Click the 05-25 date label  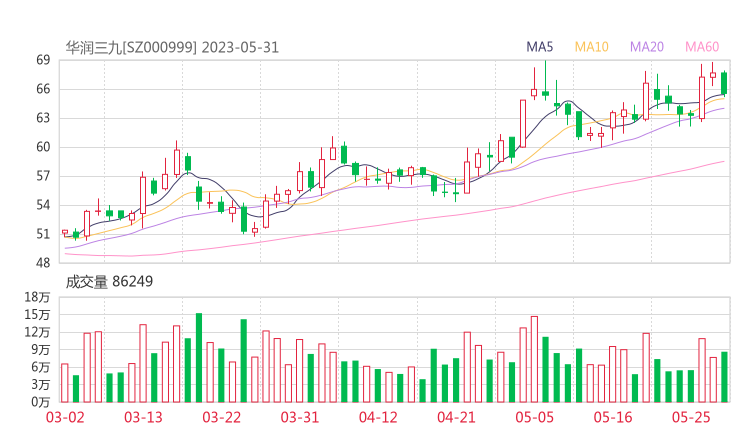pos(691,417)
